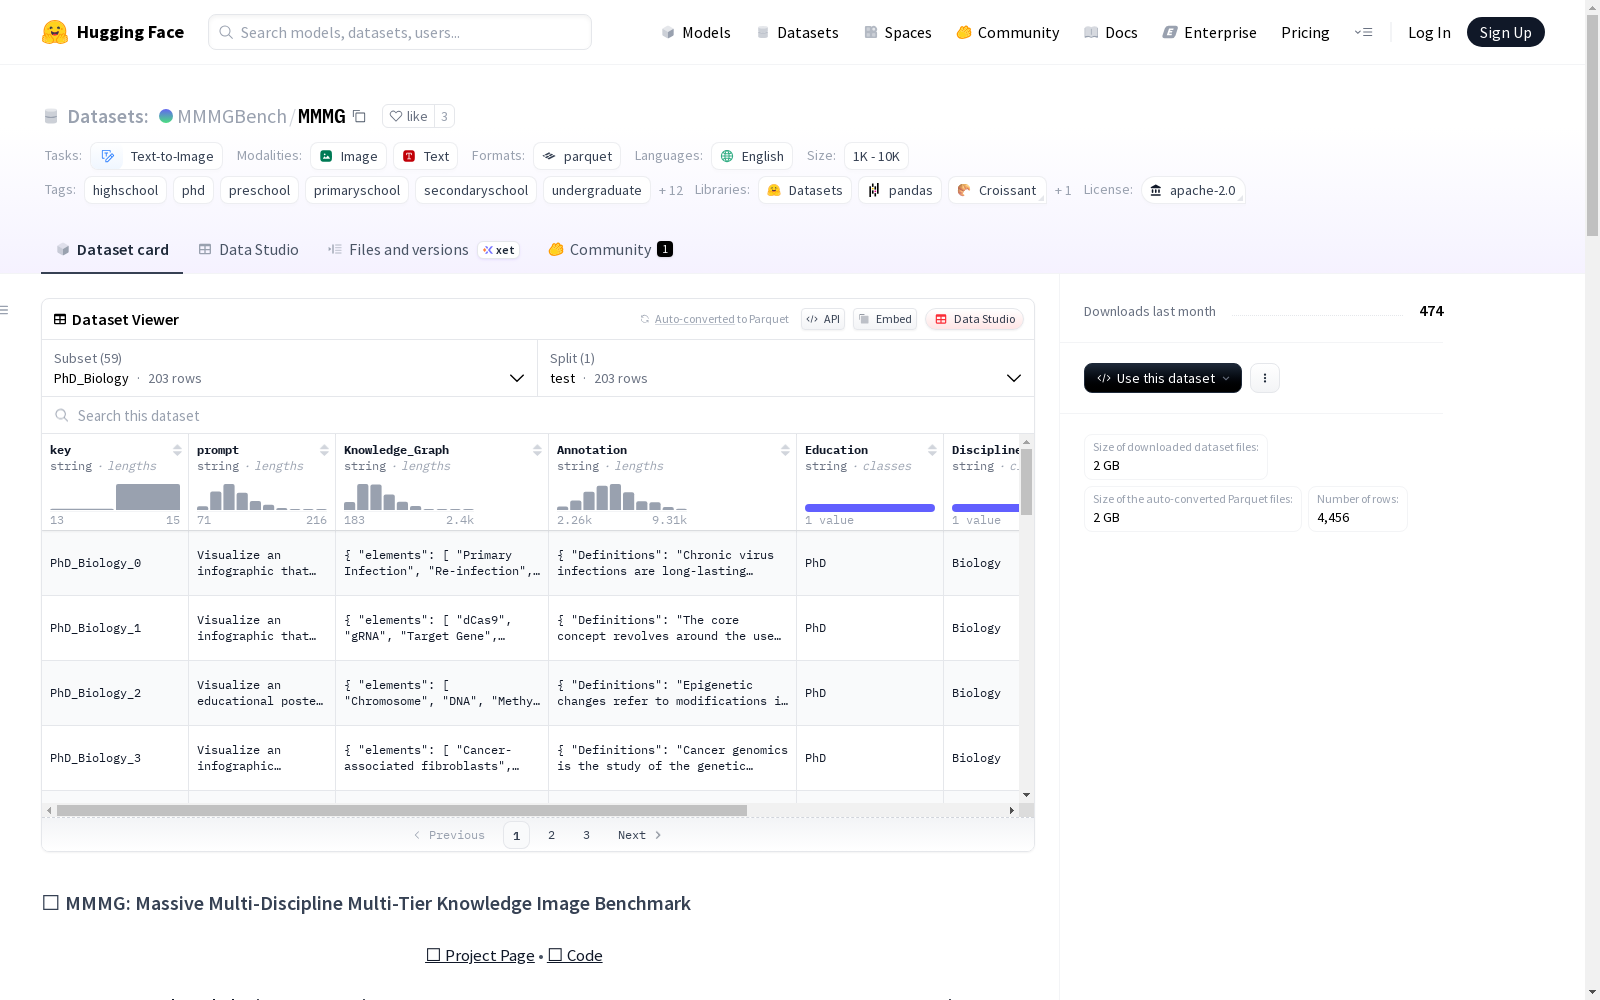Screen dimensions: 1600x1000
Task: Open the API button in Dataset Viewer
Action: click(x=823, y=319)
